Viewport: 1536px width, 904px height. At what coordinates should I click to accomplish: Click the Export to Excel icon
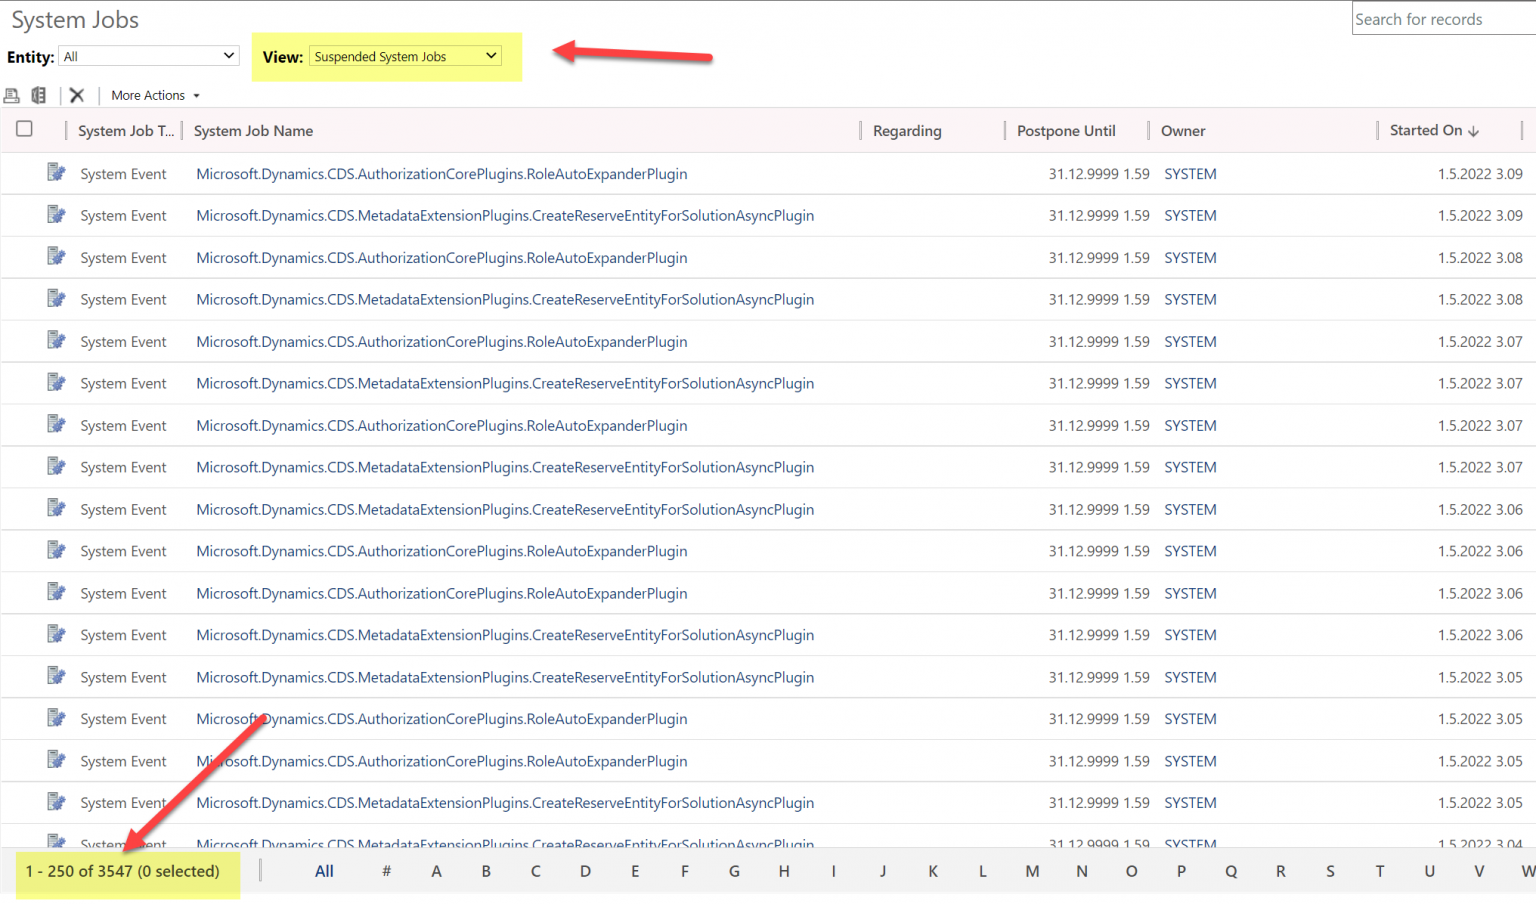[x=39, y=95]
